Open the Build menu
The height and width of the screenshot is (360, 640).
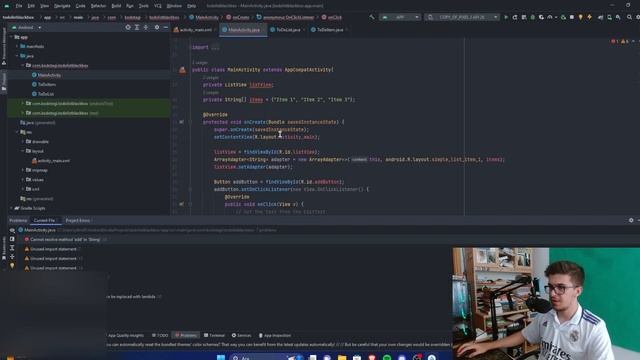point(116,6)
